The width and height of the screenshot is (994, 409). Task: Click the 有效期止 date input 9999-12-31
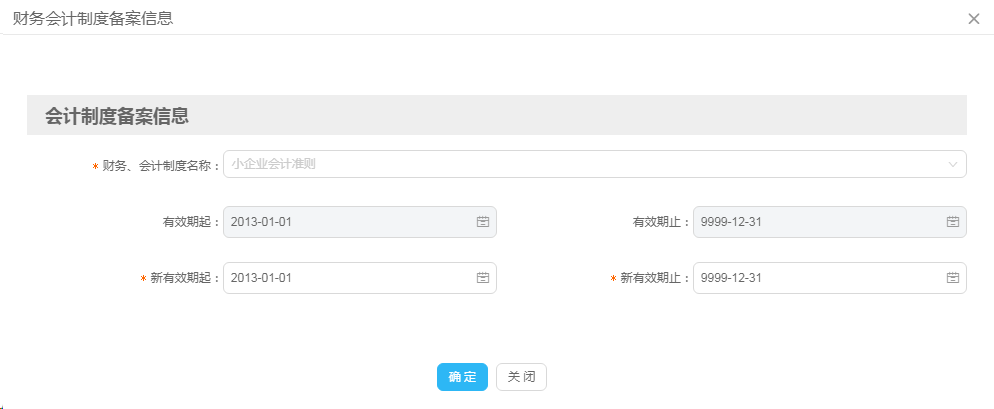(x=815, y=222)
